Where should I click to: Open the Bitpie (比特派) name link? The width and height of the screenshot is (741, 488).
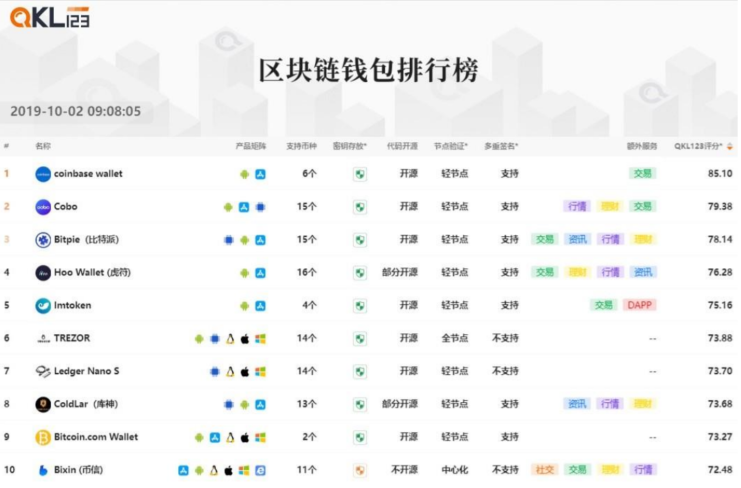coord(86,240)
